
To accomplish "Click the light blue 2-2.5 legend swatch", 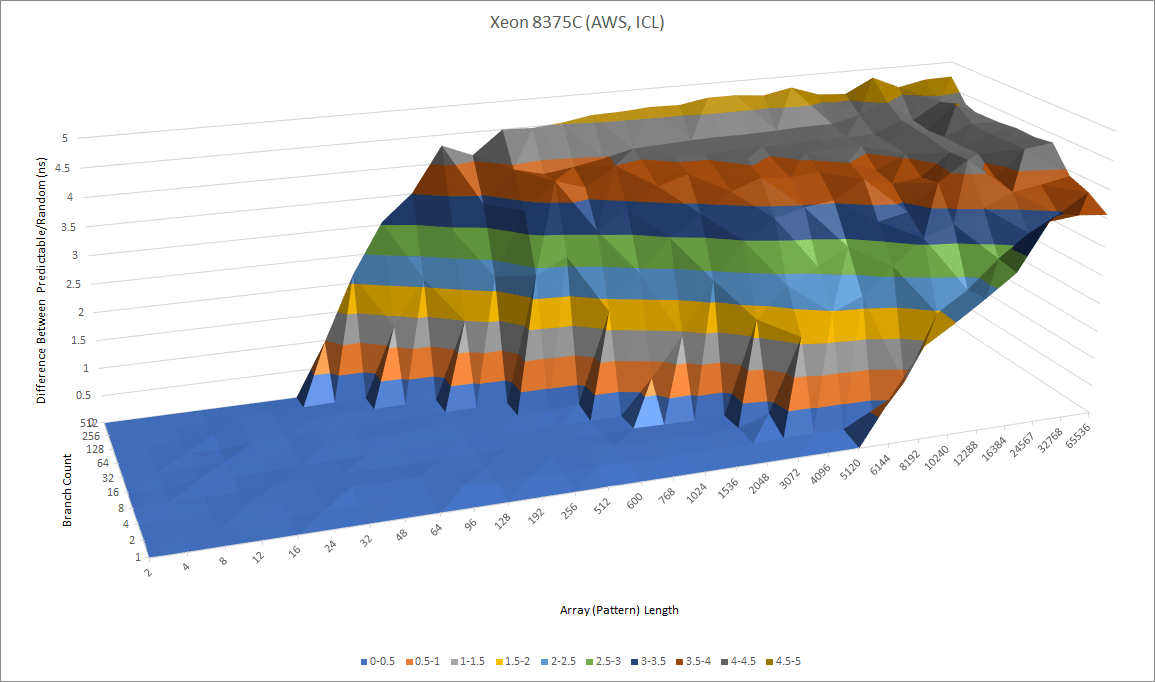I will 544,661.
